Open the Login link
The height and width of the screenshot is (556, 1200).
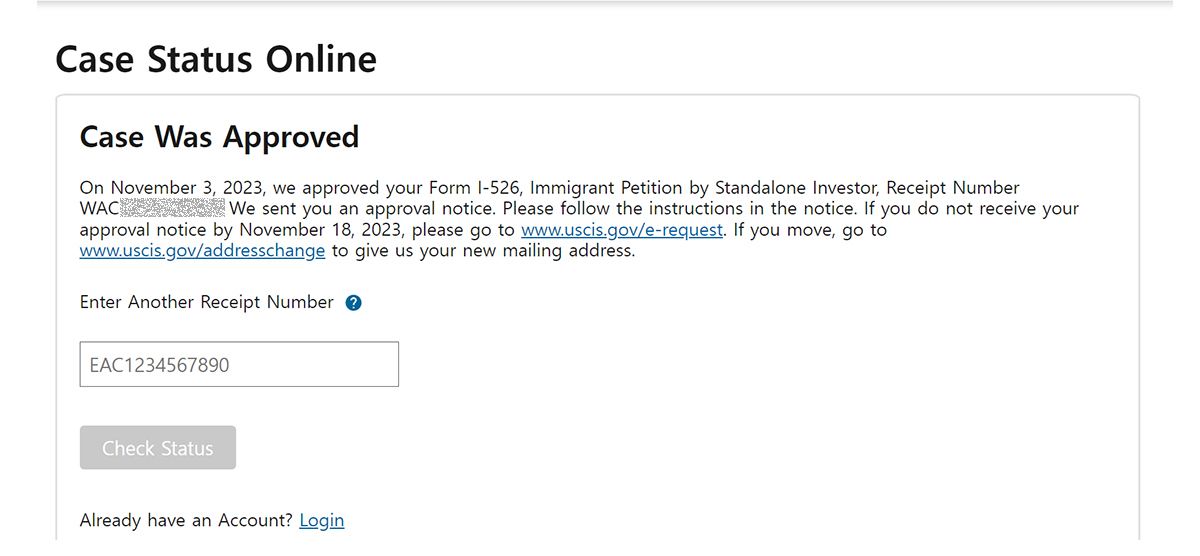click(x=322, y=520)
